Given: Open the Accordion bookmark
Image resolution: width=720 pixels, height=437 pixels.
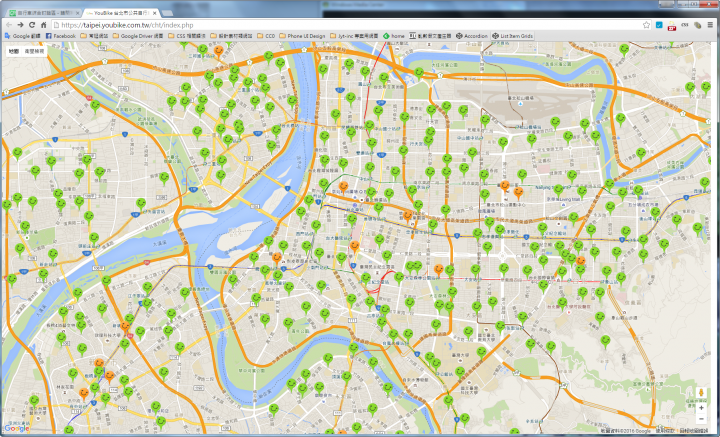Looking at the screenshot, I should tap(472, 36).
